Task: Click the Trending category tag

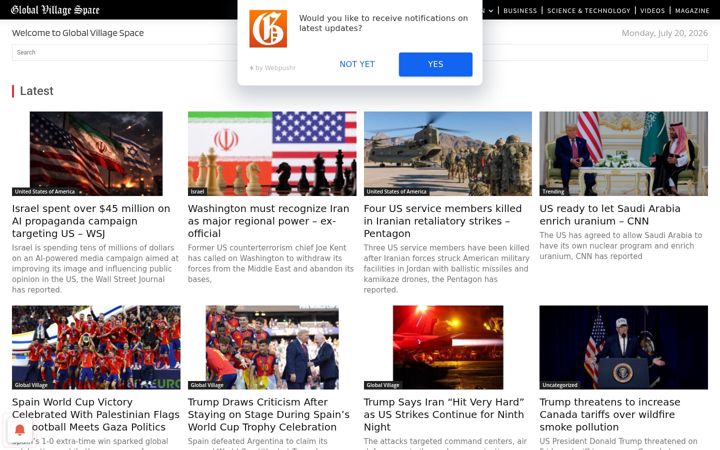Action: pyautogui.click(x=553, y=191)
